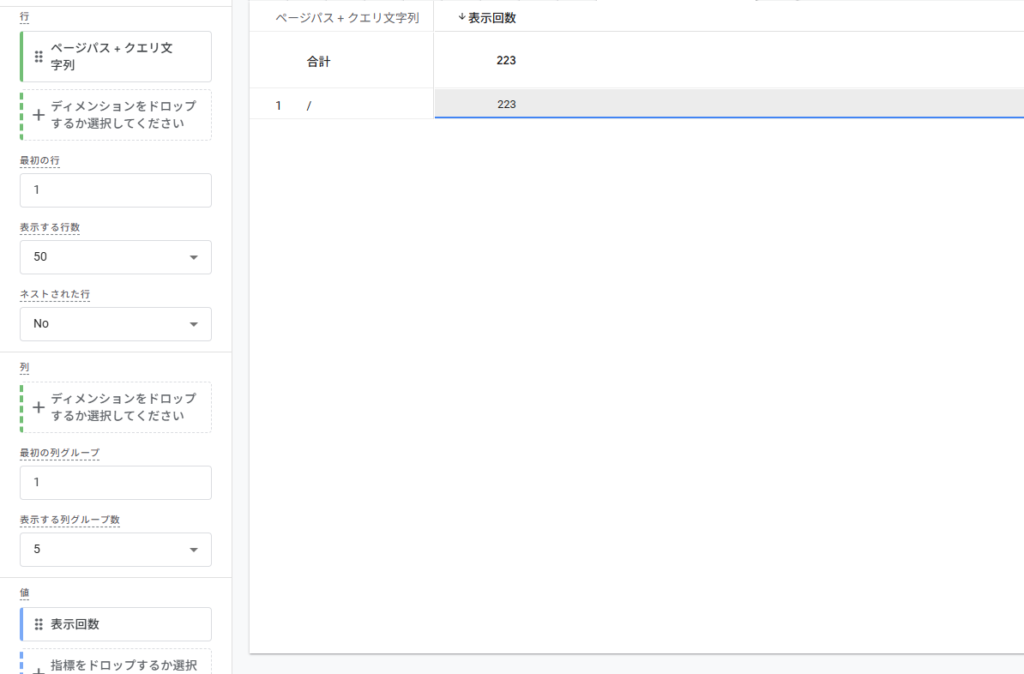Click the 値 section label
The image size is (1024, 674).
(x=25, y=593)
